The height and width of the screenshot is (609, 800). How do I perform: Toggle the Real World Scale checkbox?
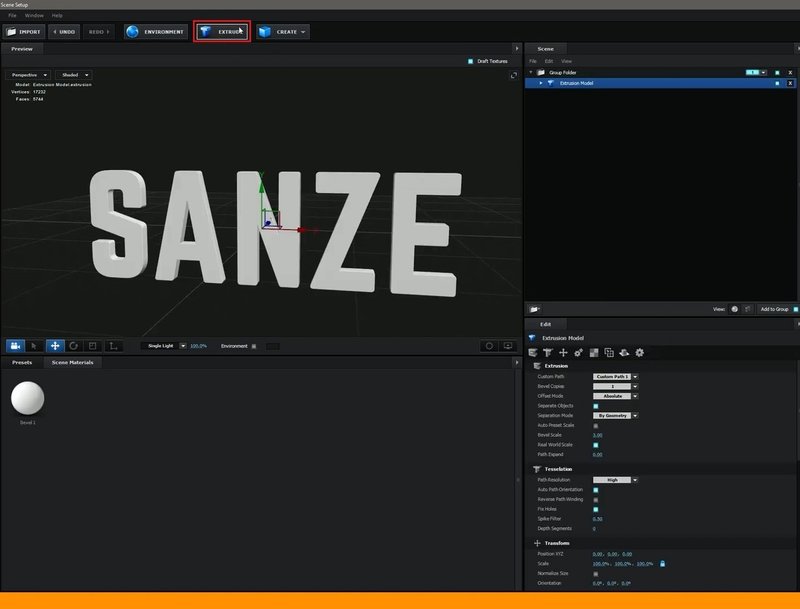595,445
